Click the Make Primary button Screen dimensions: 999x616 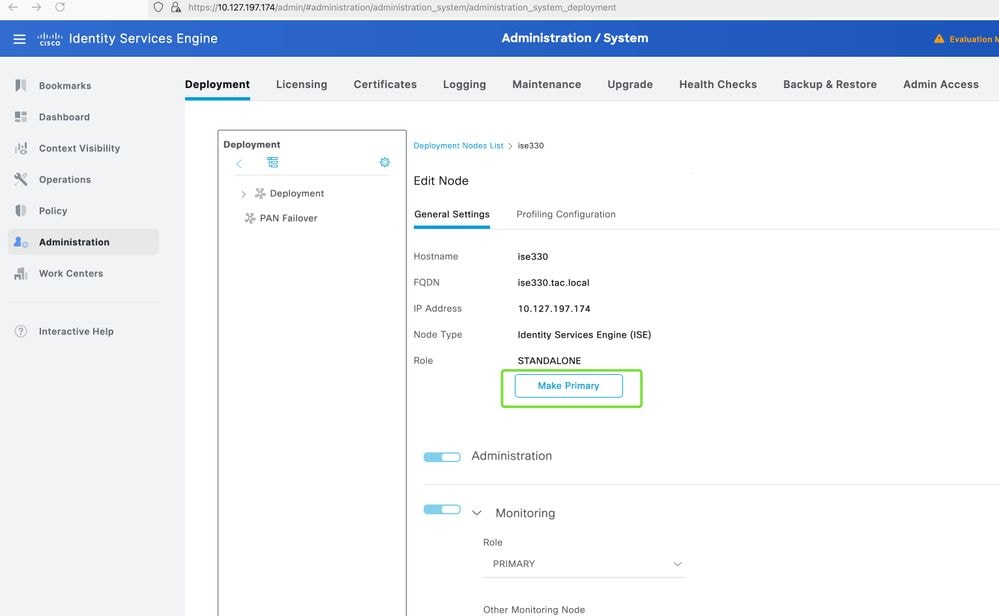point(568,386)
